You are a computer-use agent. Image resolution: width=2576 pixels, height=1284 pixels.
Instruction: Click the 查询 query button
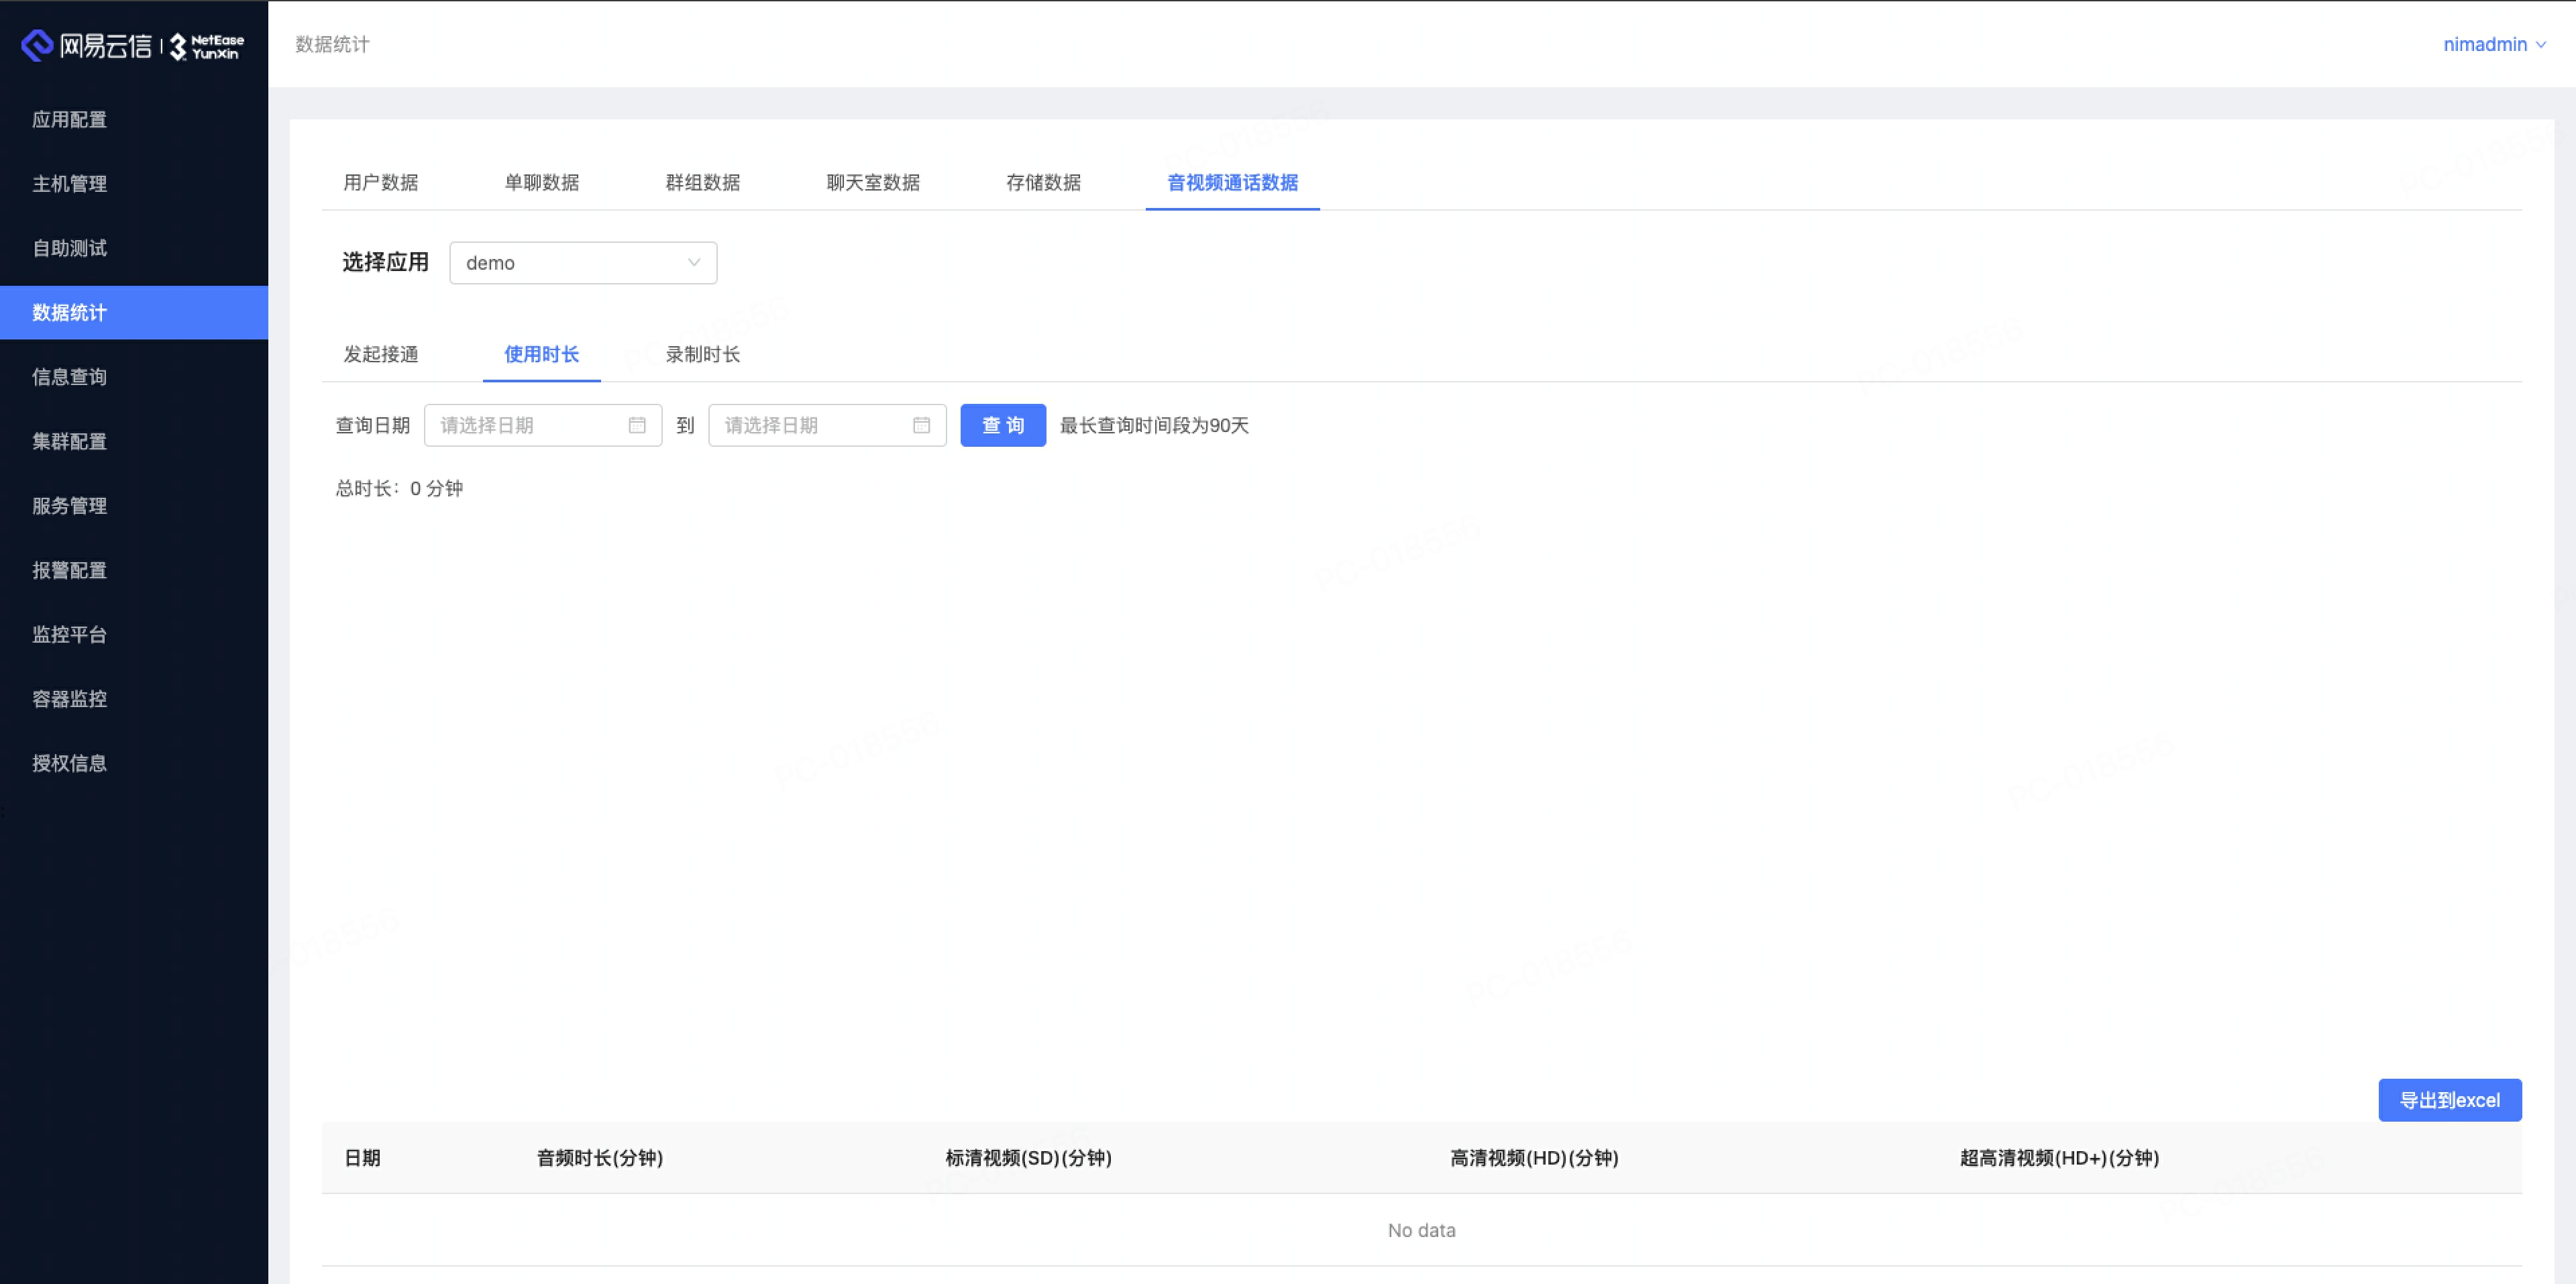[x=1002, y=425]
